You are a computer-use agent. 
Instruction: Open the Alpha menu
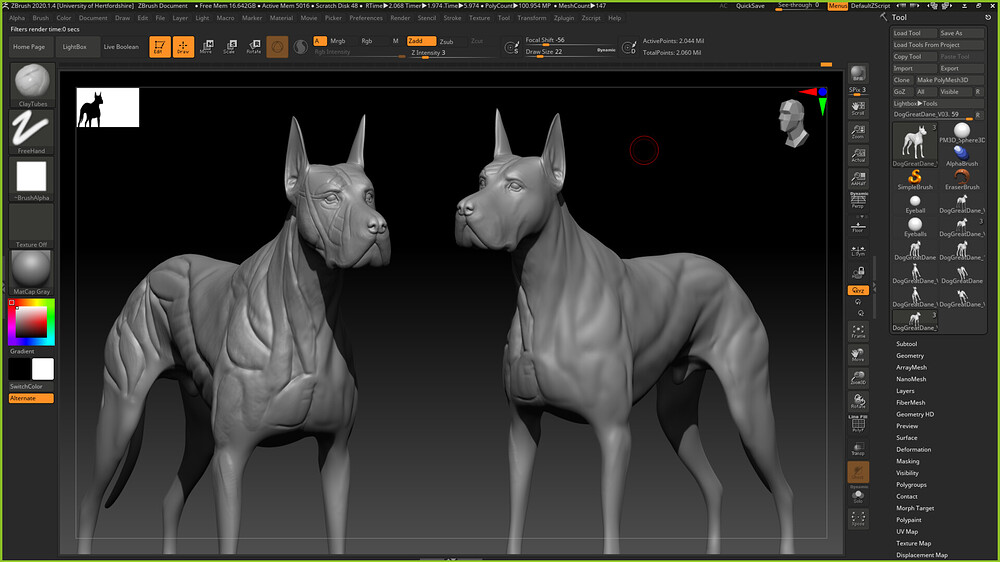pos(17,18)
